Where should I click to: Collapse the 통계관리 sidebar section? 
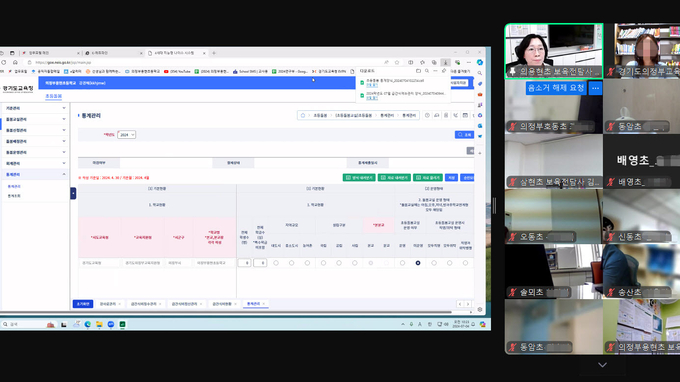35,174
